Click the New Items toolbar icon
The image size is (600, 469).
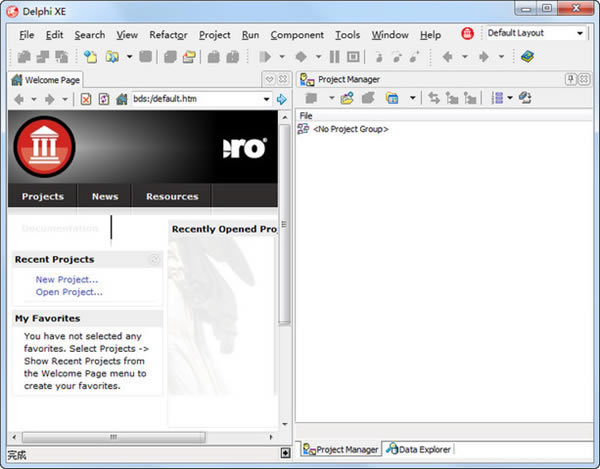click(90, 57)
